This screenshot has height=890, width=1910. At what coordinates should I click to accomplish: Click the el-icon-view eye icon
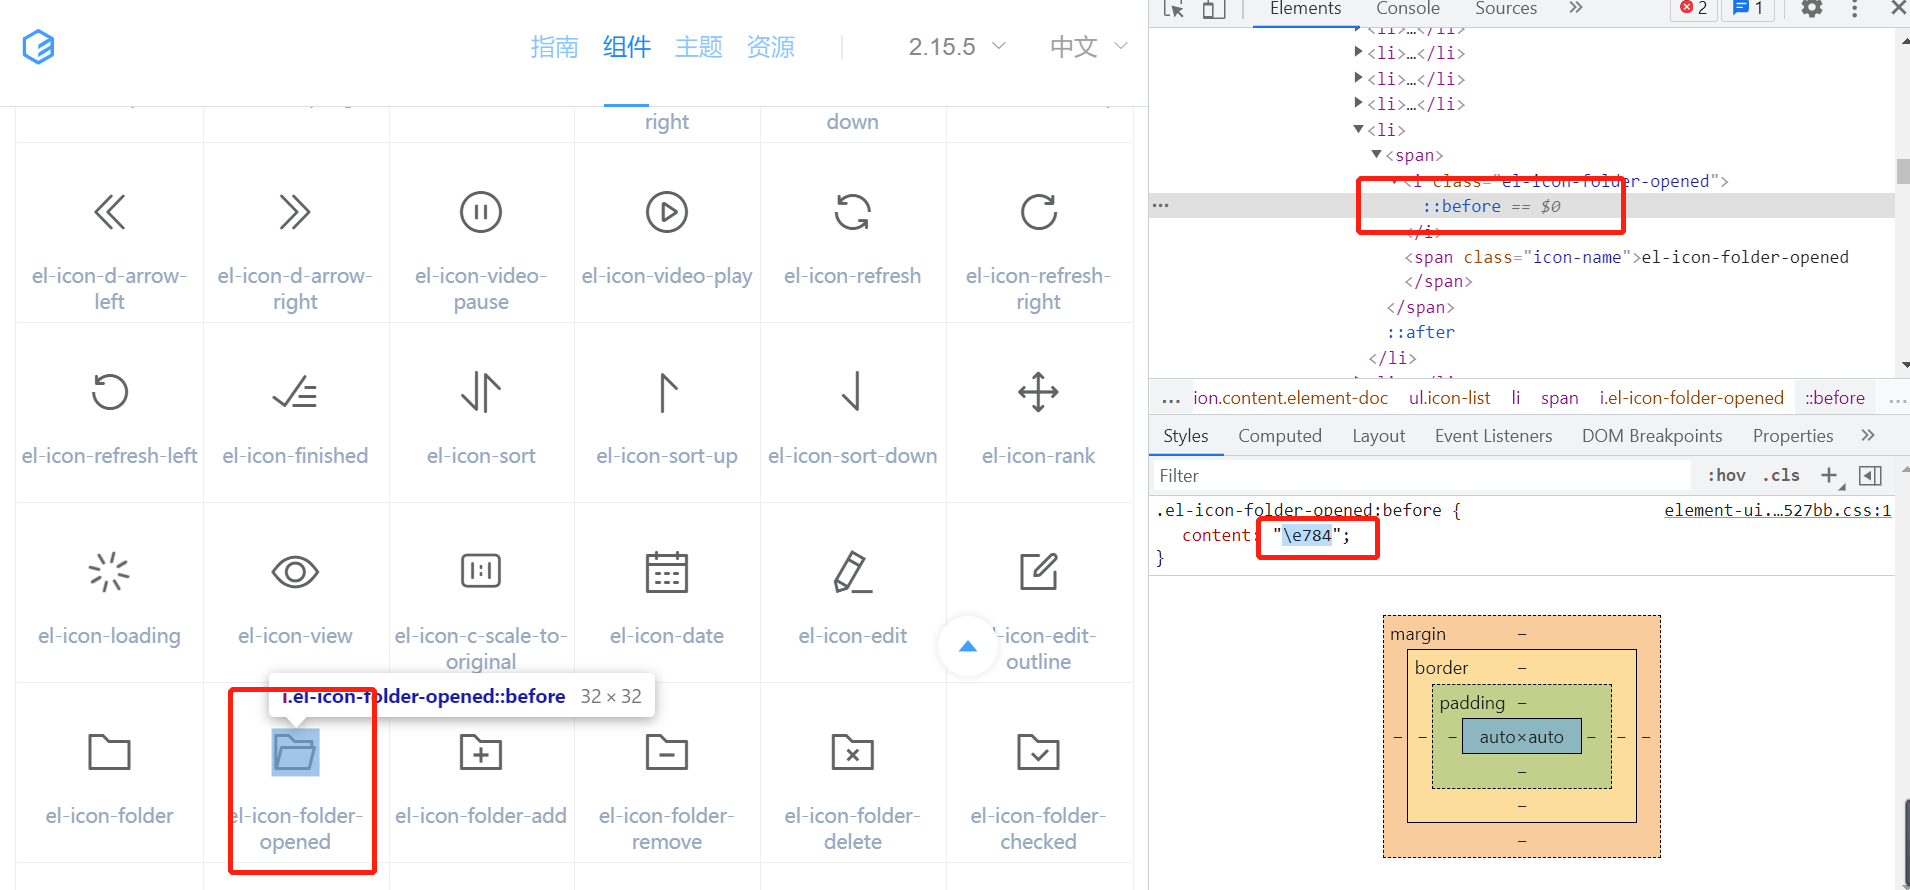295,572
